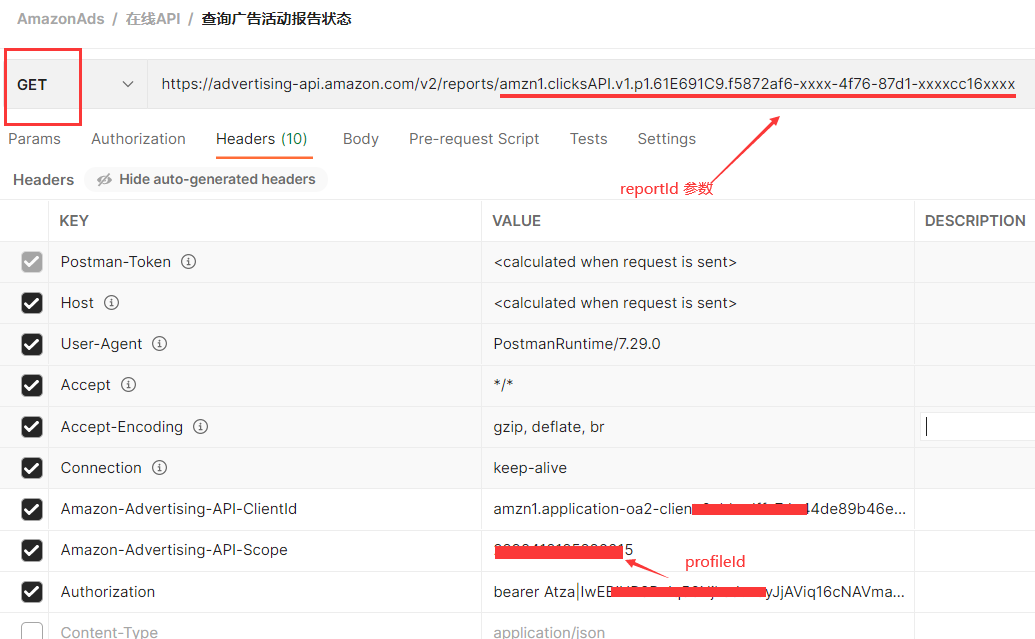Click the Connection key name
Image resolution: width=1035 pixels, height=639 pixels.
click(x=101, y=467)
